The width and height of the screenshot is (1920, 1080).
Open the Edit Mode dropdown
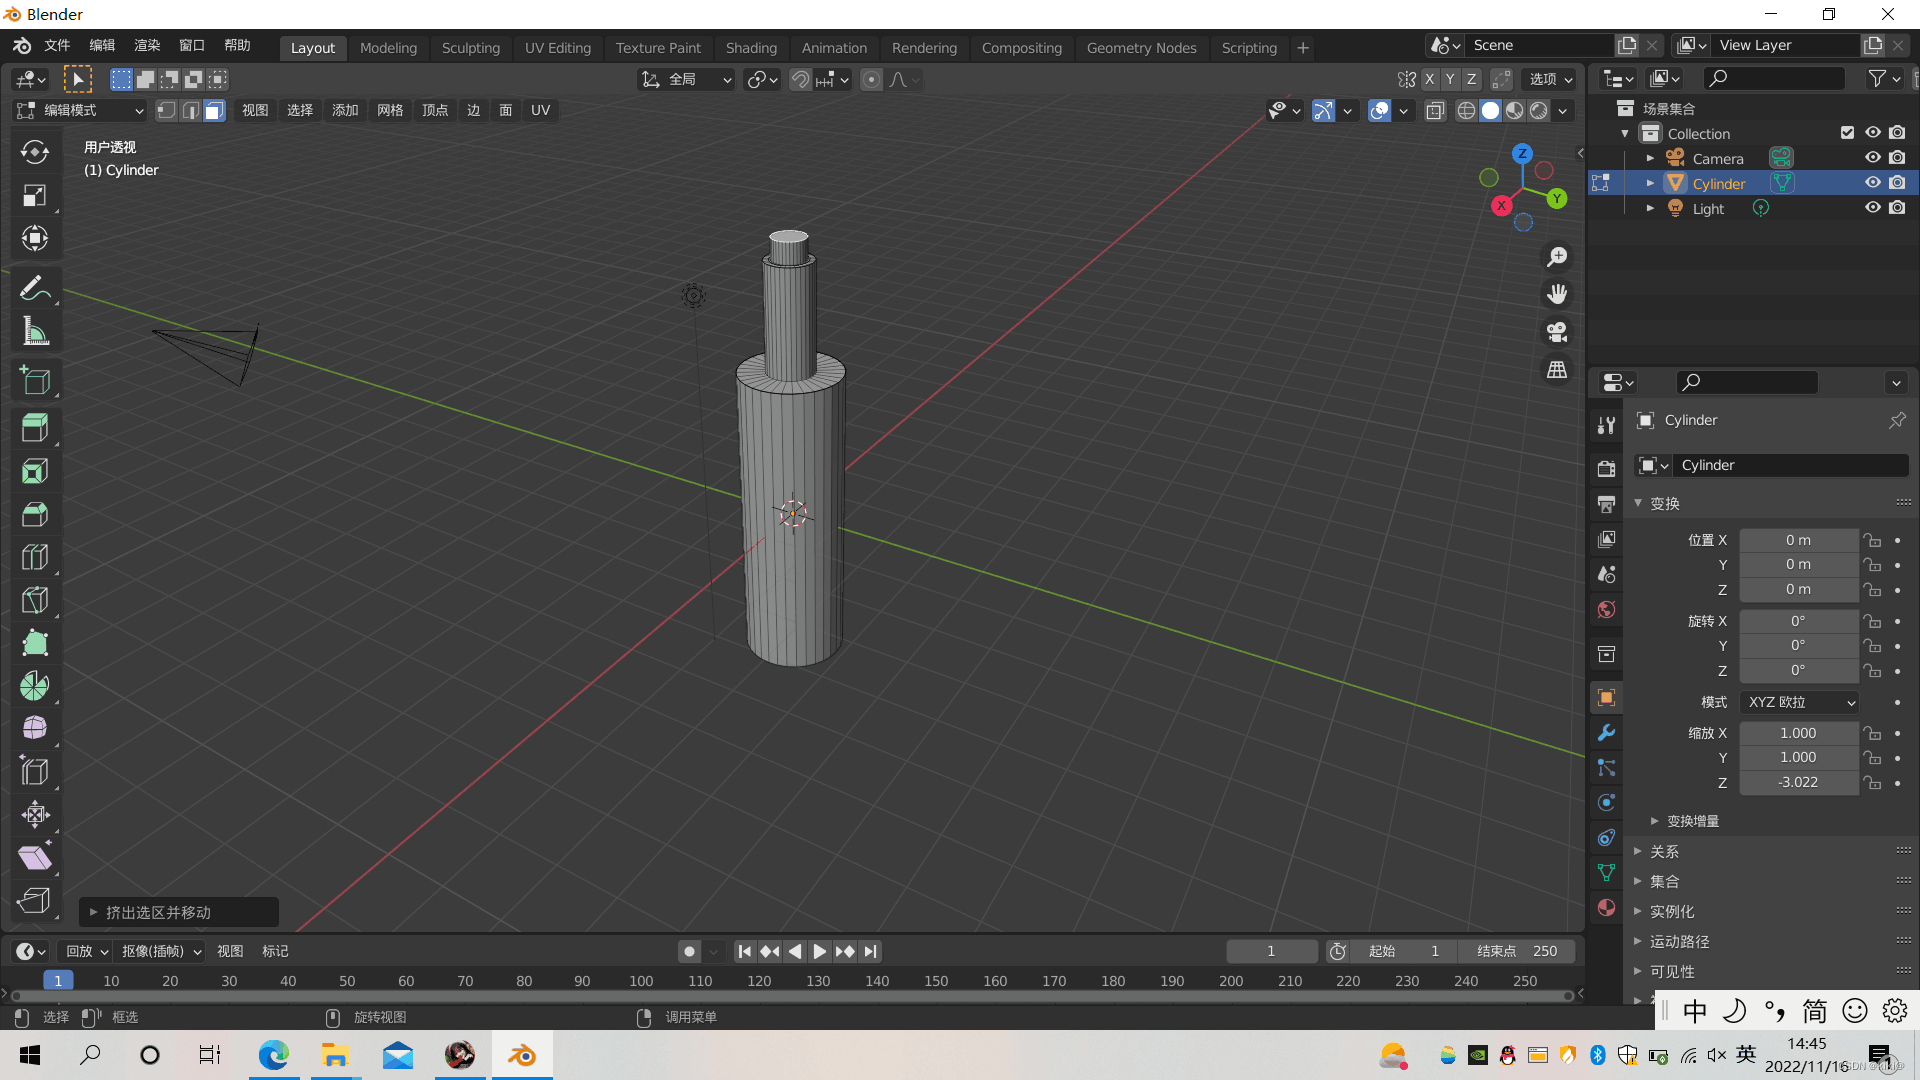[x=82, y=111]
